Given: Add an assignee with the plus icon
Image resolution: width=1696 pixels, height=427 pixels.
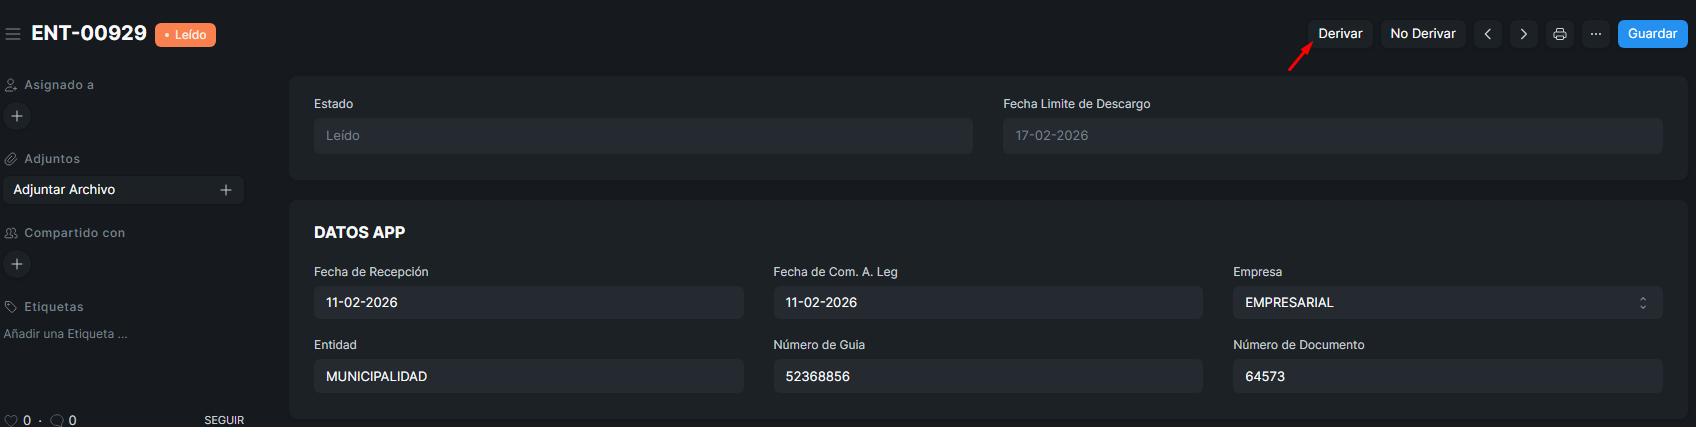Looking at the screenshot, I should (17, 116).
